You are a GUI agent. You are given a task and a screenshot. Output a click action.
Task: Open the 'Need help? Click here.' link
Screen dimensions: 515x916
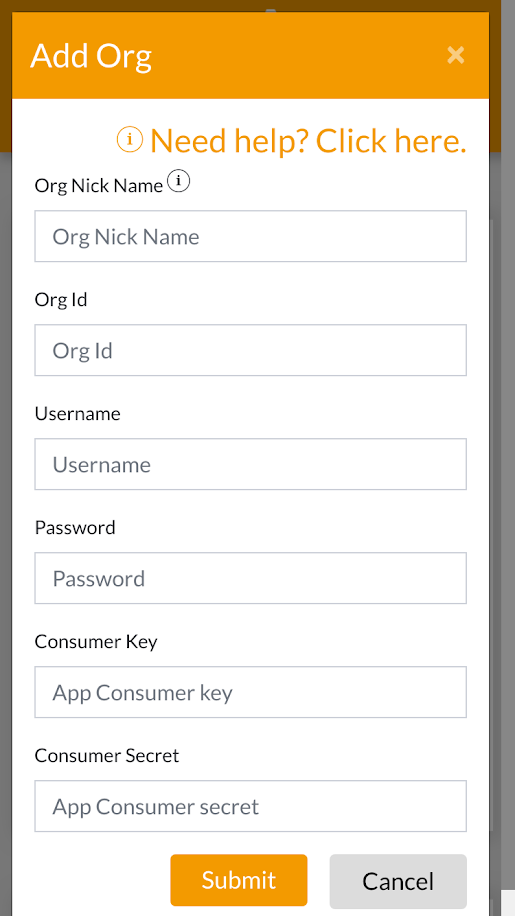click(x=308, y=141)
